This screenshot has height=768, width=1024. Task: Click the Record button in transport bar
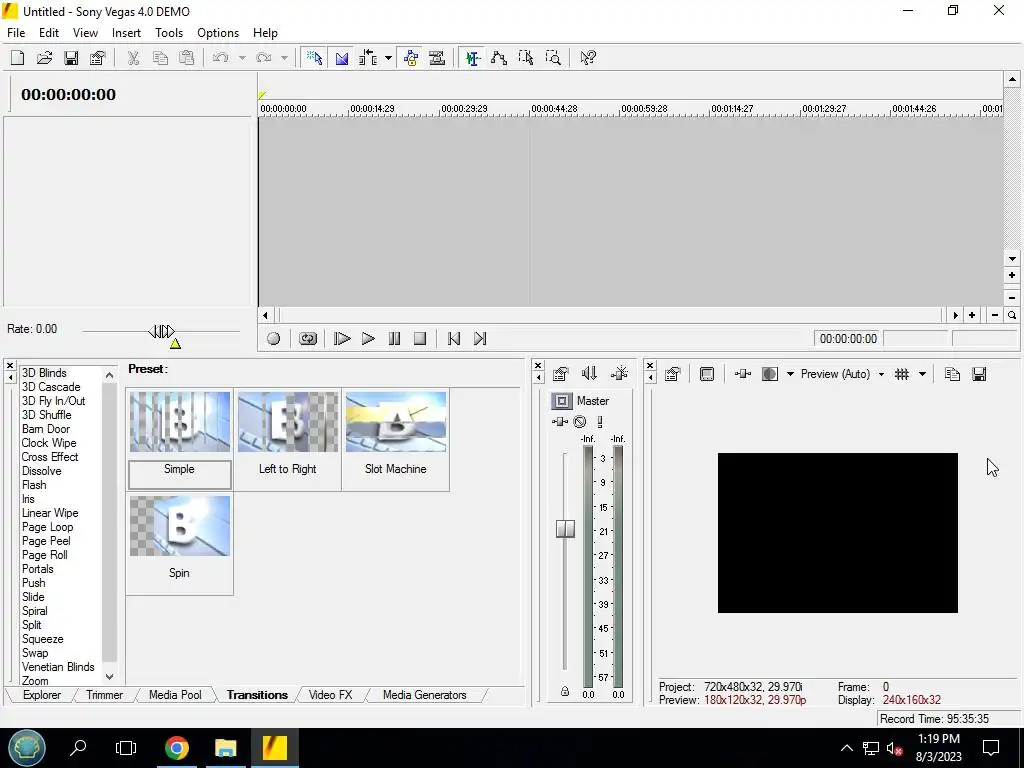(274, 338)
